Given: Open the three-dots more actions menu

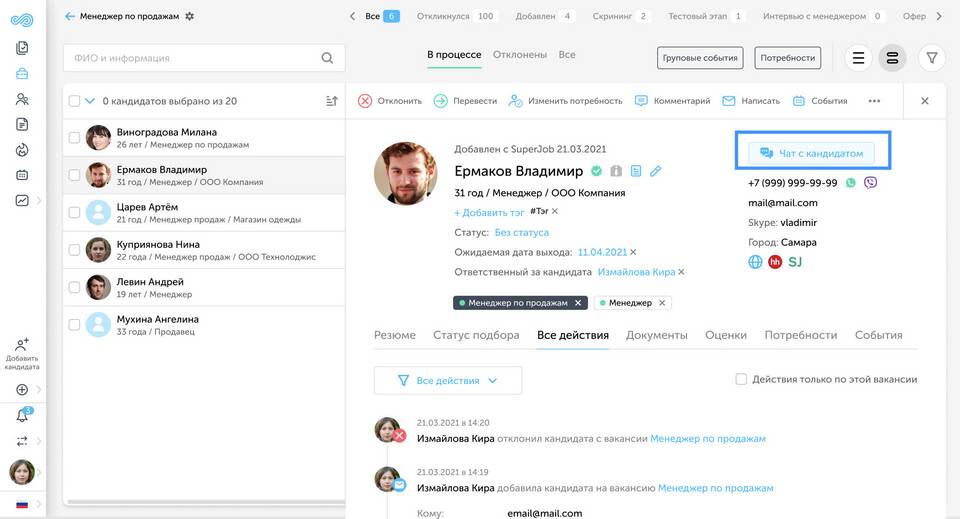Looking at the screenshot, I should pos(874,101).
